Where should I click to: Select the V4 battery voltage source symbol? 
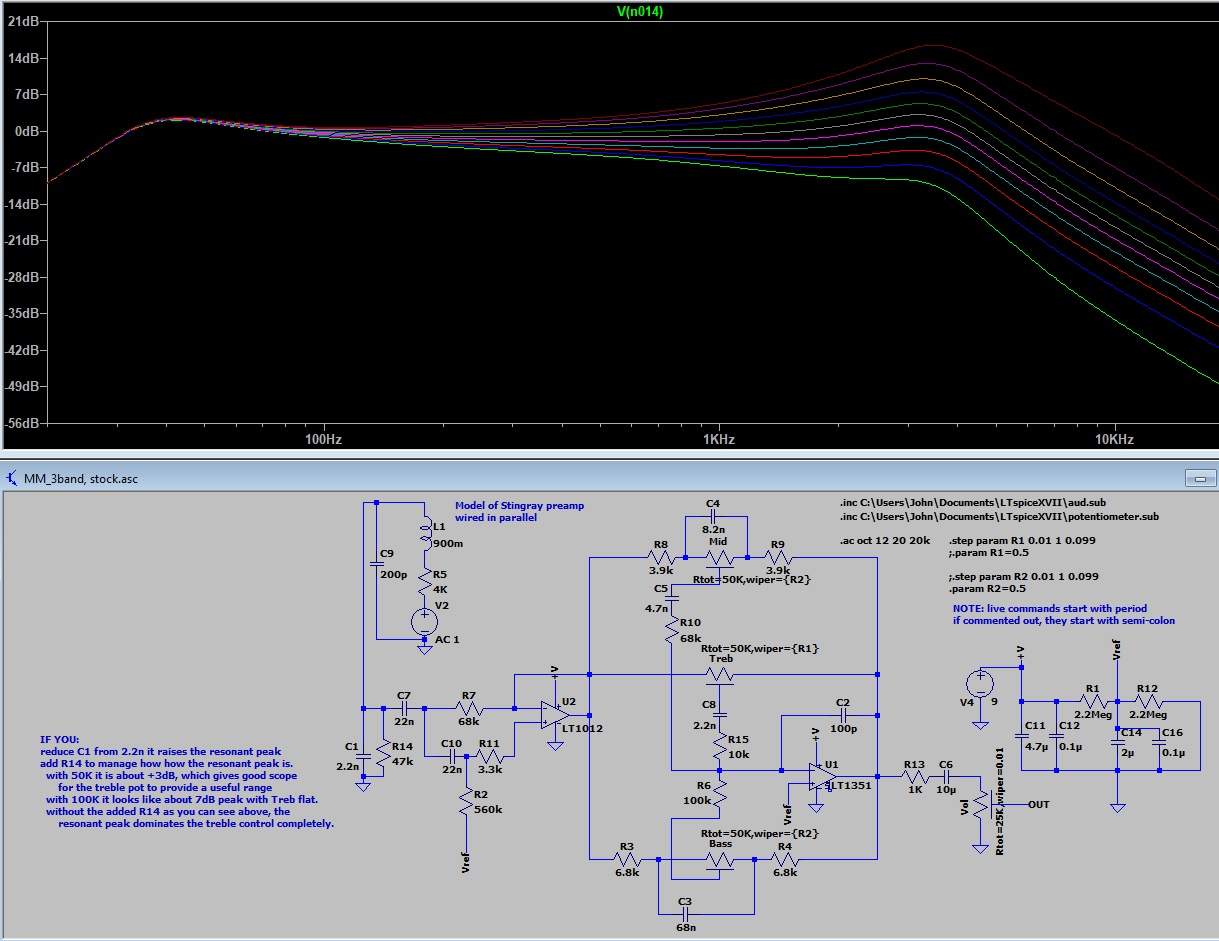pos(980,684)
